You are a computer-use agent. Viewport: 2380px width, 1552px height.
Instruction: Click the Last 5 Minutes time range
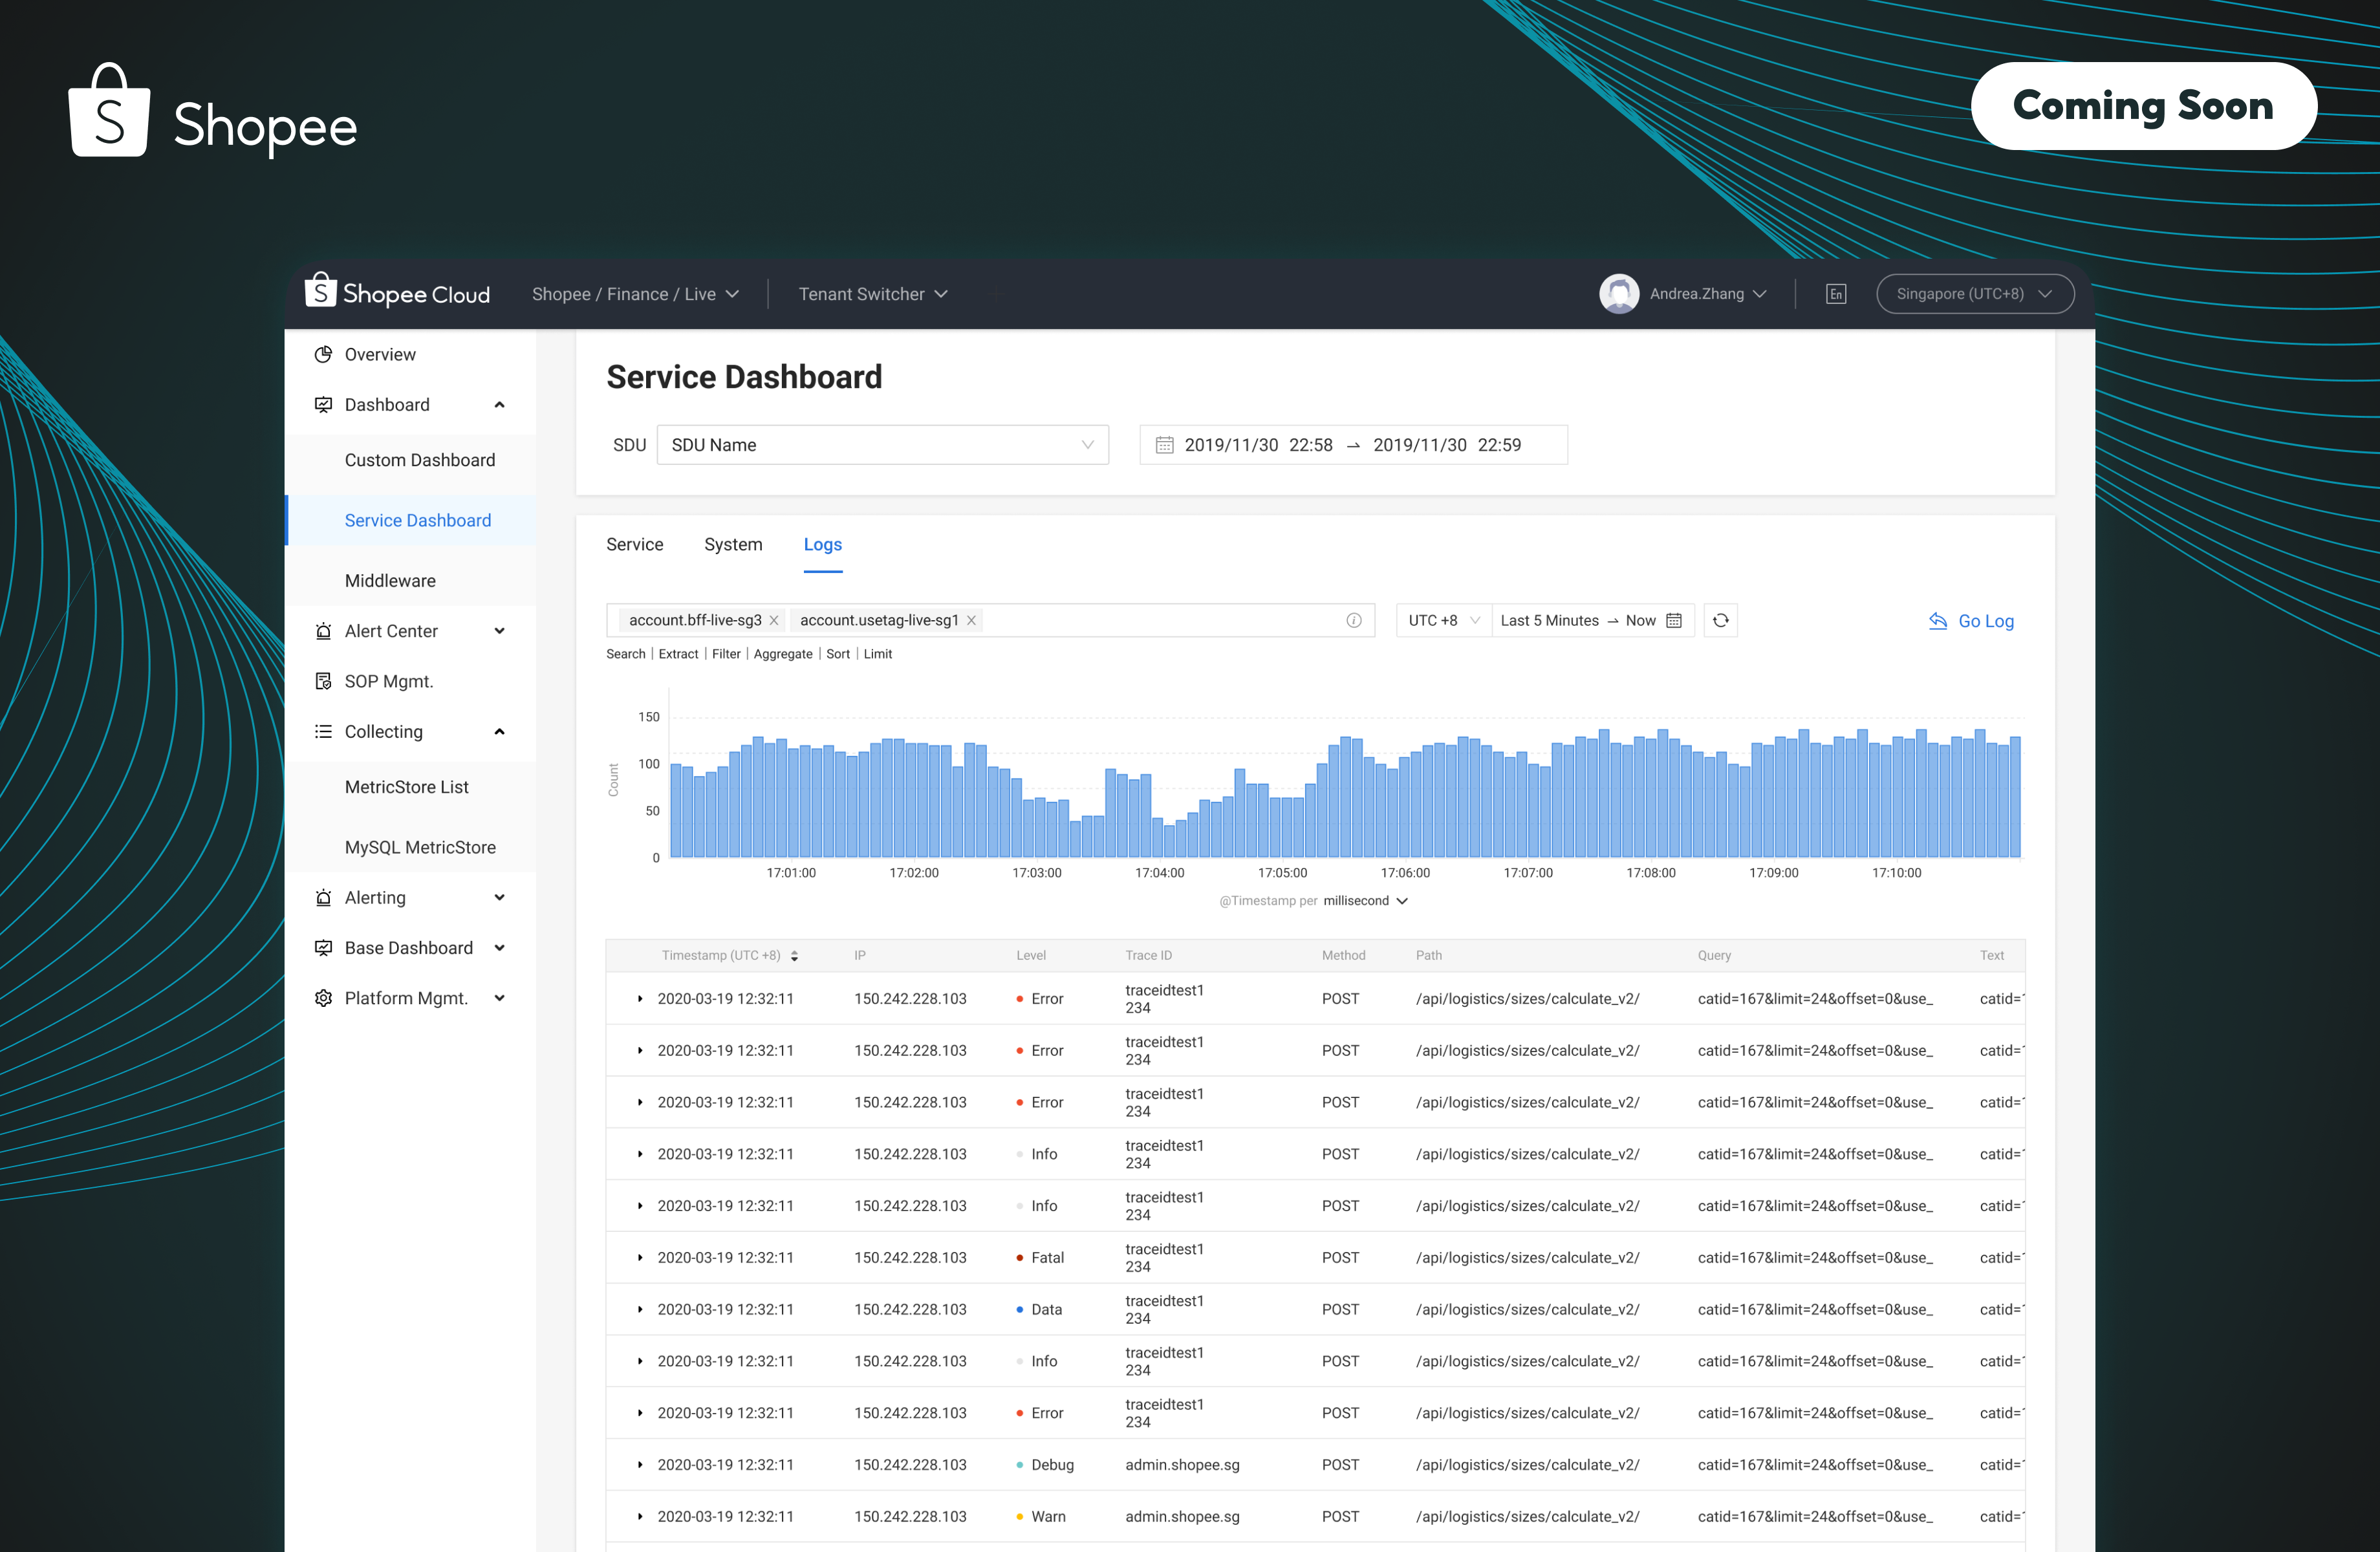point(1549,620)
